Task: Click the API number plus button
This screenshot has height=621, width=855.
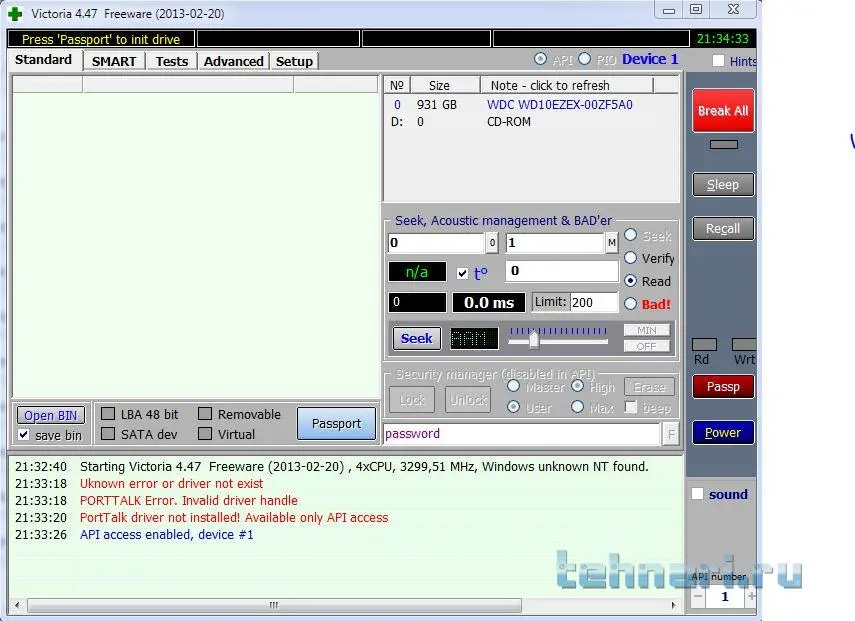Action: click(x=751, y=596)
